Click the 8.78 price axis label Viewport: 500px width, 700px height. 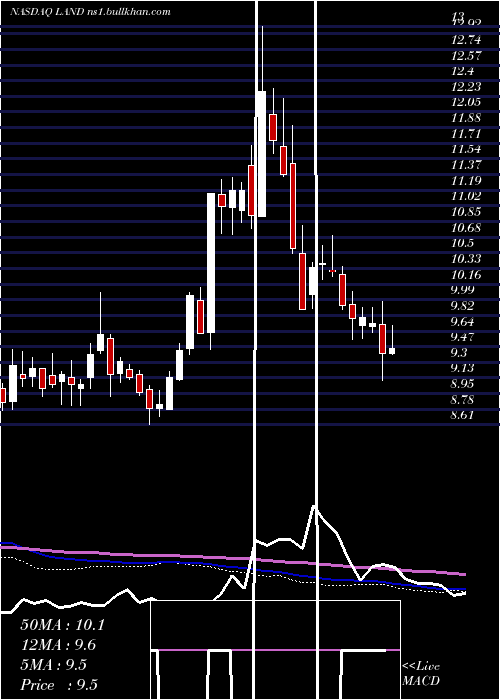click(x=464, y=400)
